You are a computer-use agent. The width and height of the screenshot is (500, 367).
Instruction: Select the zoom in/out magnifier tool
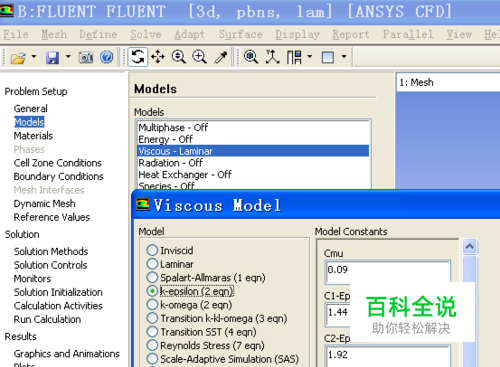[179, 57]
